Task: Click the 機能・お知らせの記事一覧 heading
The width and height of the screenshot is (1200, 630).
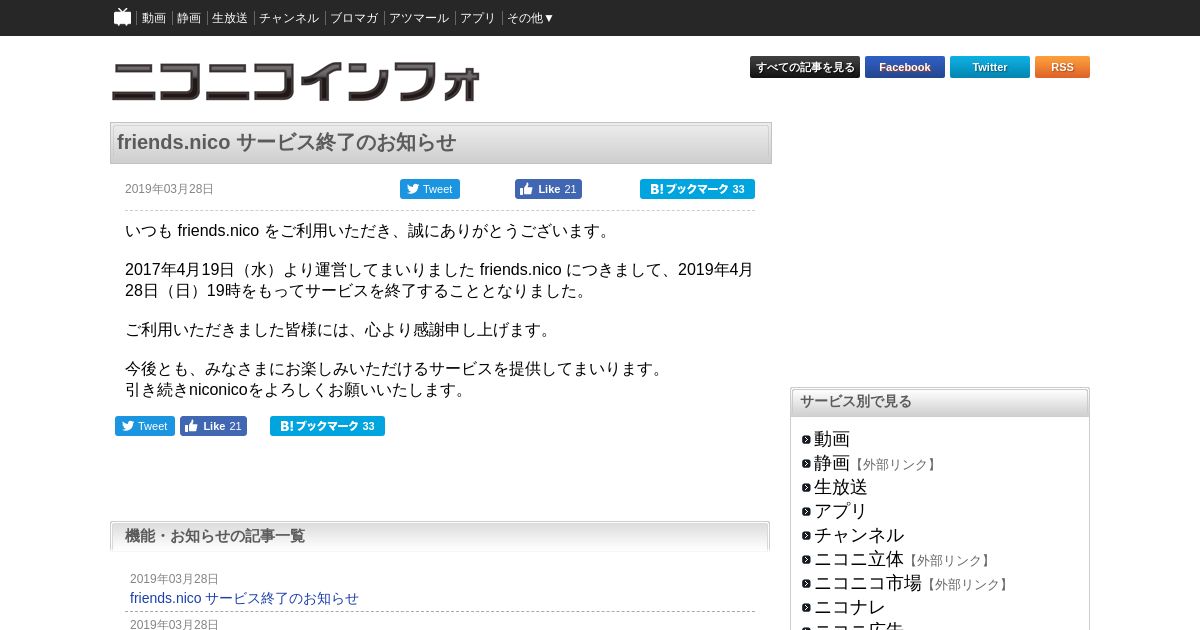Action: point(215,536)
